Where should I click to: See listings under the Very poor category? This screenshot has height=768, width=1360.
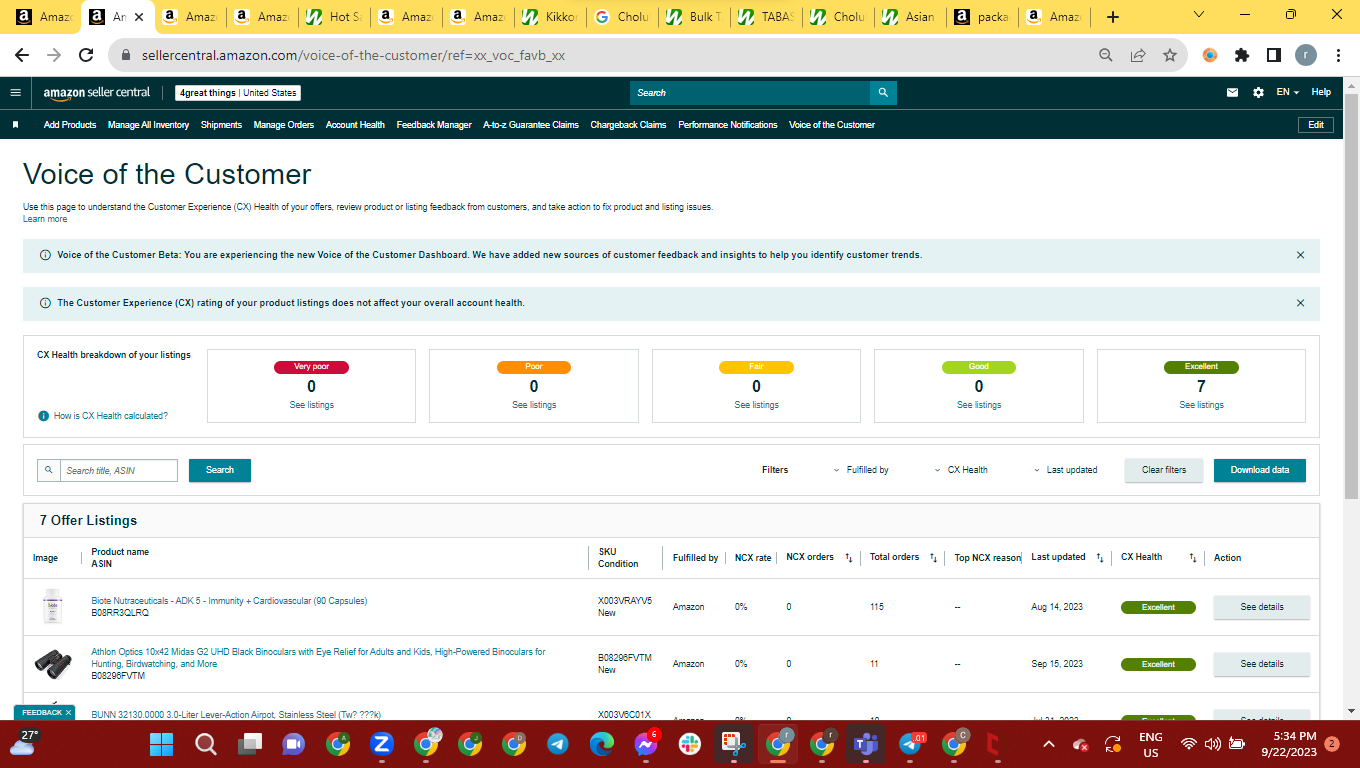(x=311, y=405)
